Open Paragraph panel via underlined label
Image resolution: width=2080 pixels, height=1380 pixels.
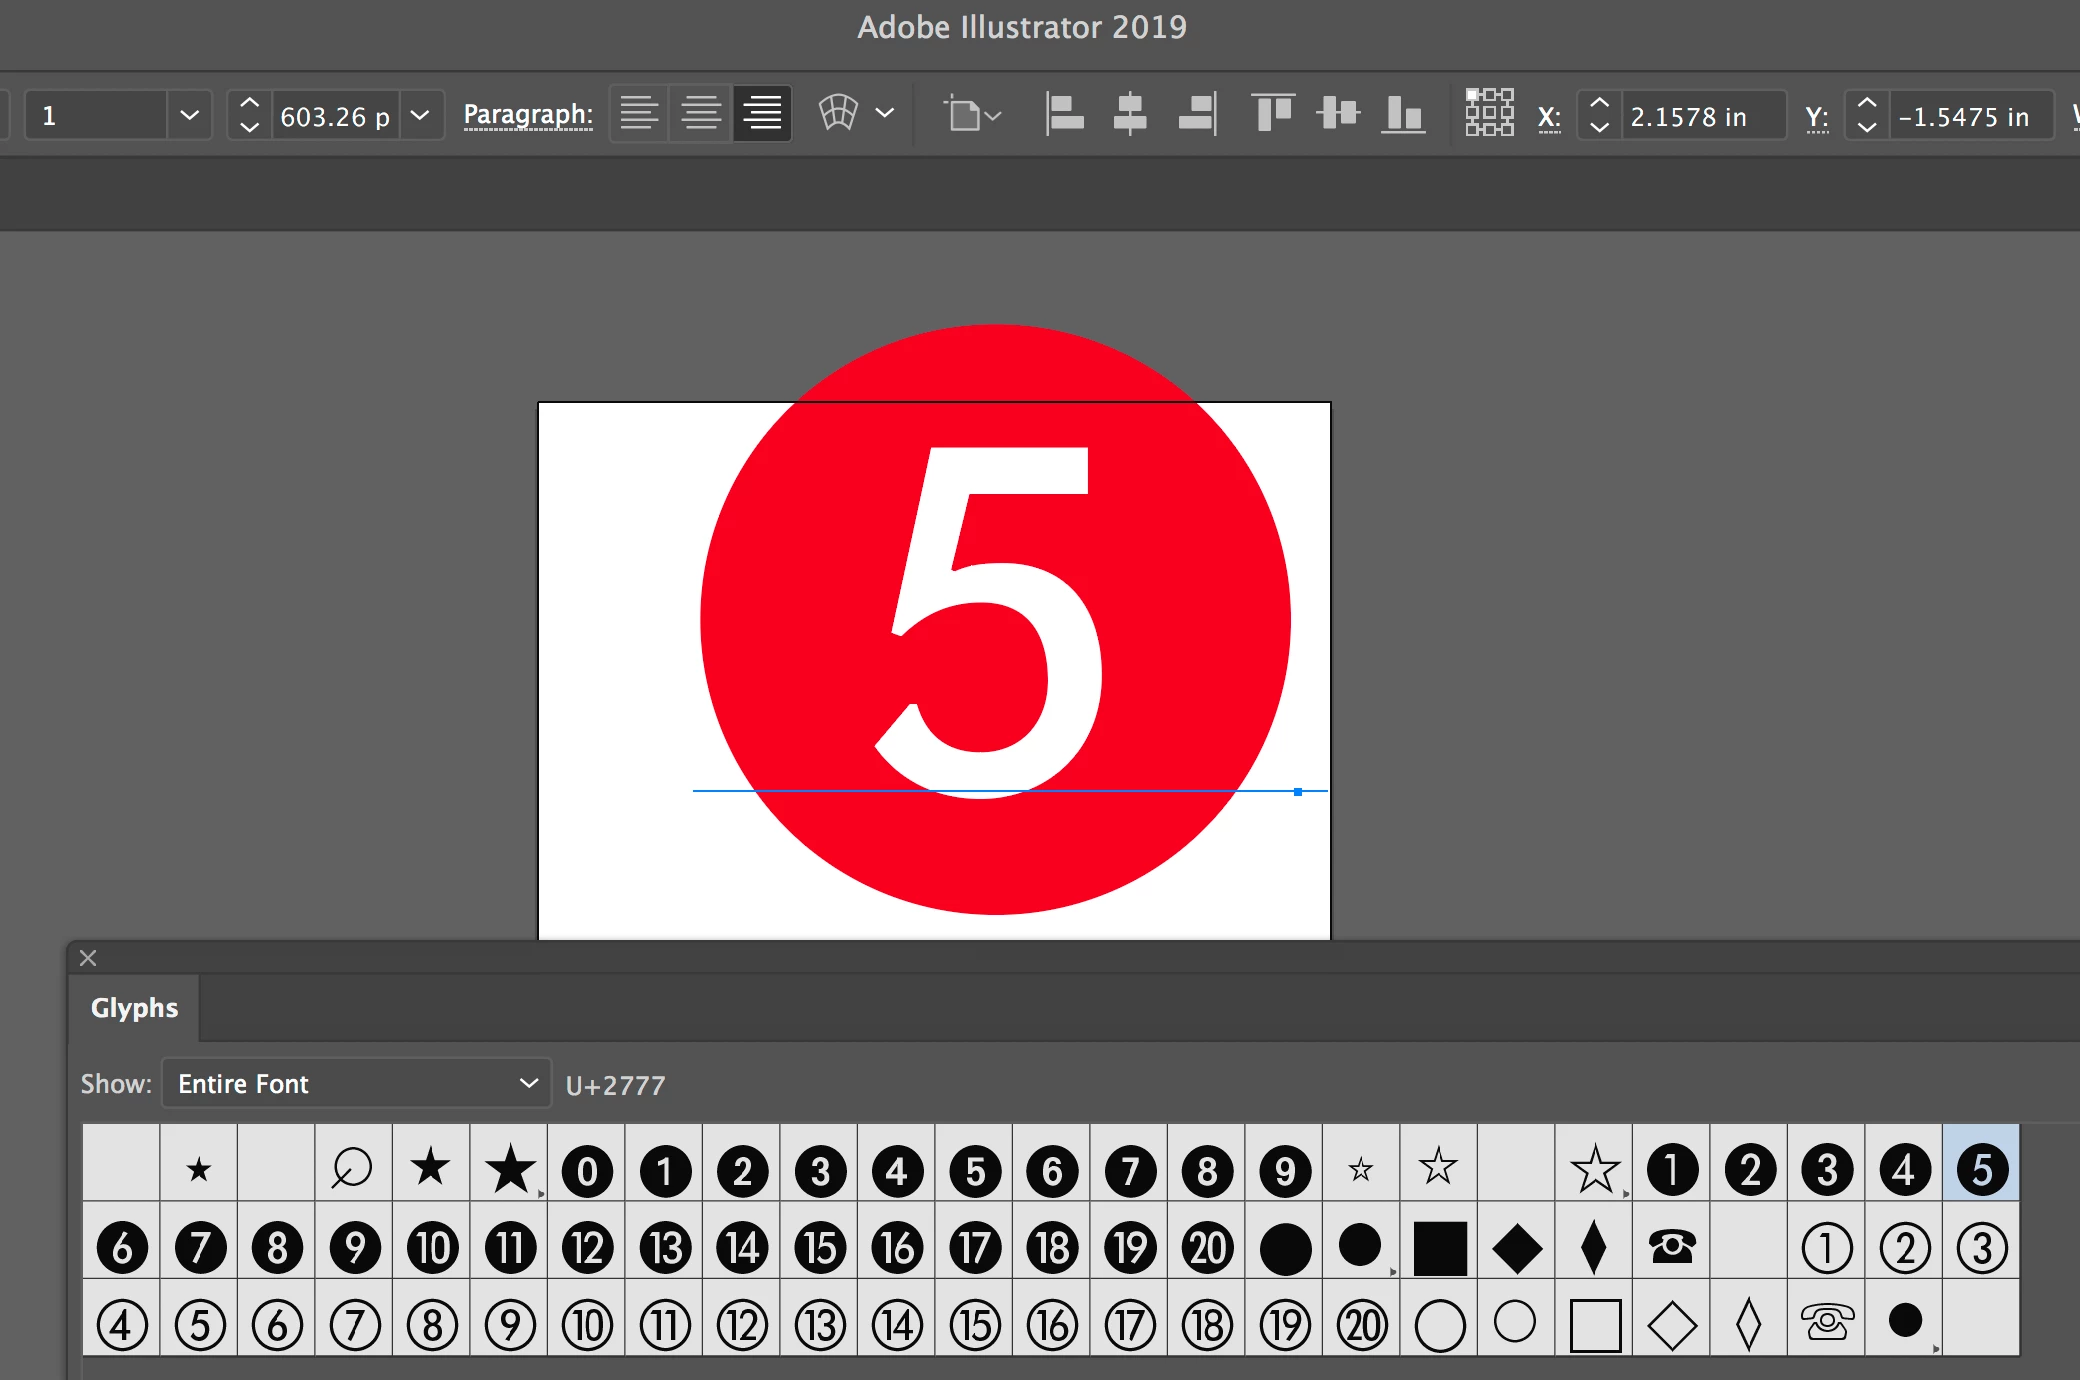coord(527,114)
